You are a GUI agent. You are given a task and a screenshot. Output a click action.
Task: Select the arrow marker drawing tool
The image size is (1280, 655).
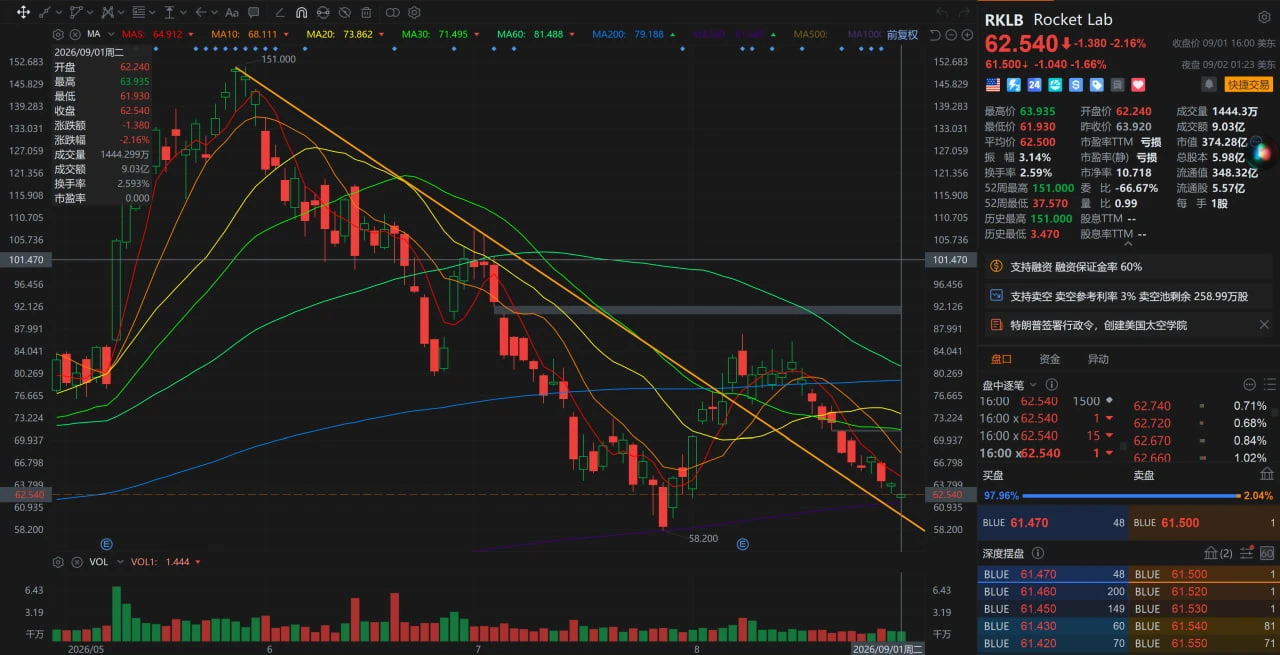pos(201,12)
